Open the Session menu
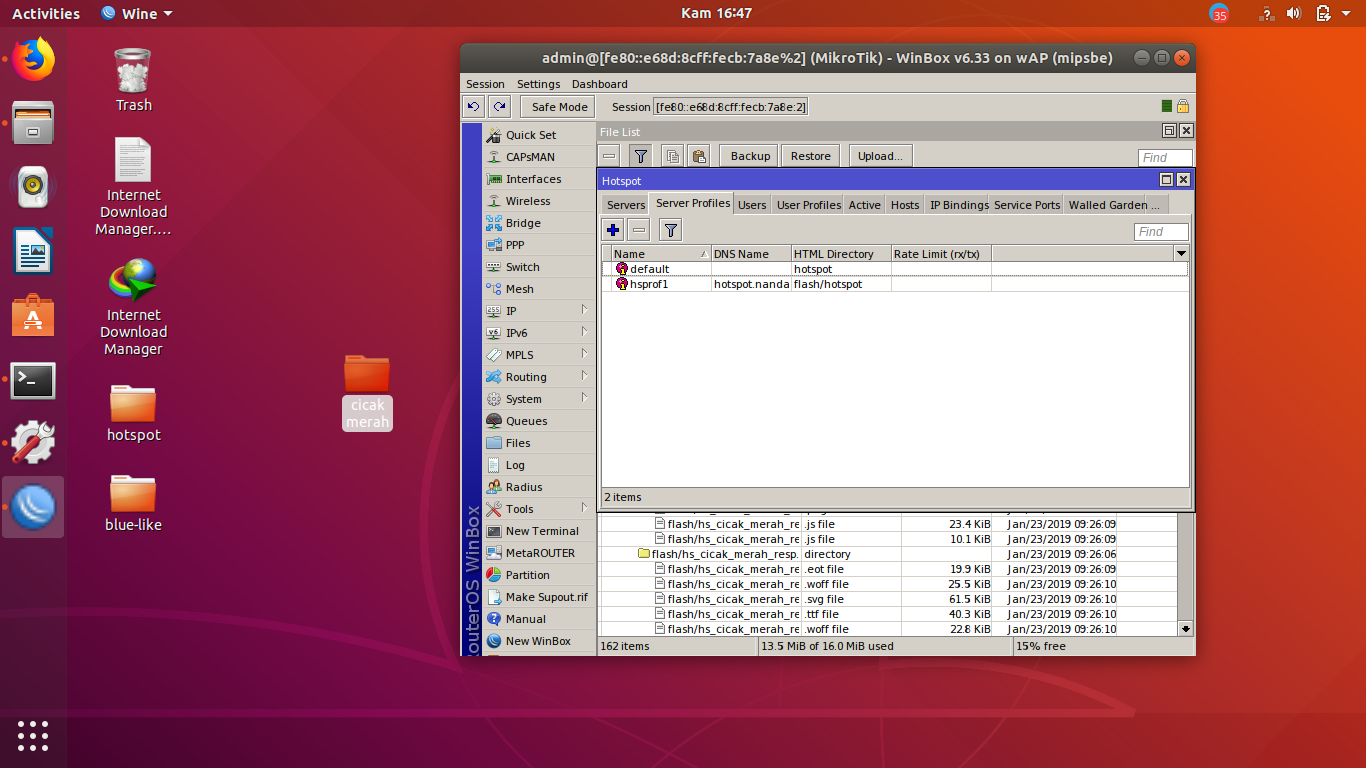Screen dimensions: 1366x768 click(x=485, y=84)
